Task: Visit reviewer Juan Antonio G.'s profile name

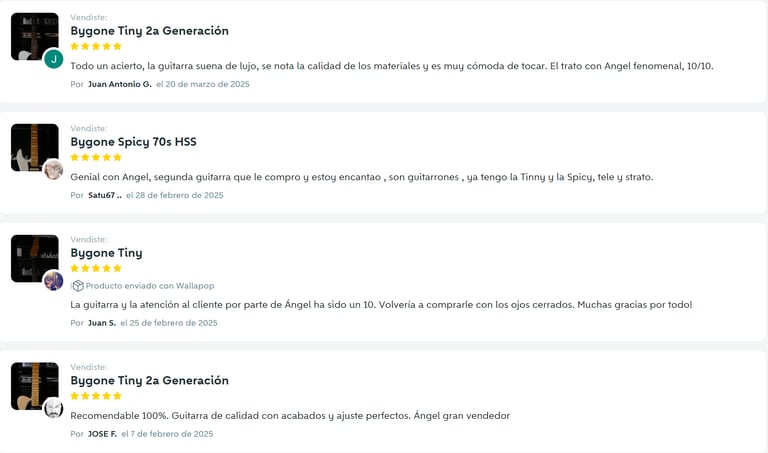Action: 119,84
